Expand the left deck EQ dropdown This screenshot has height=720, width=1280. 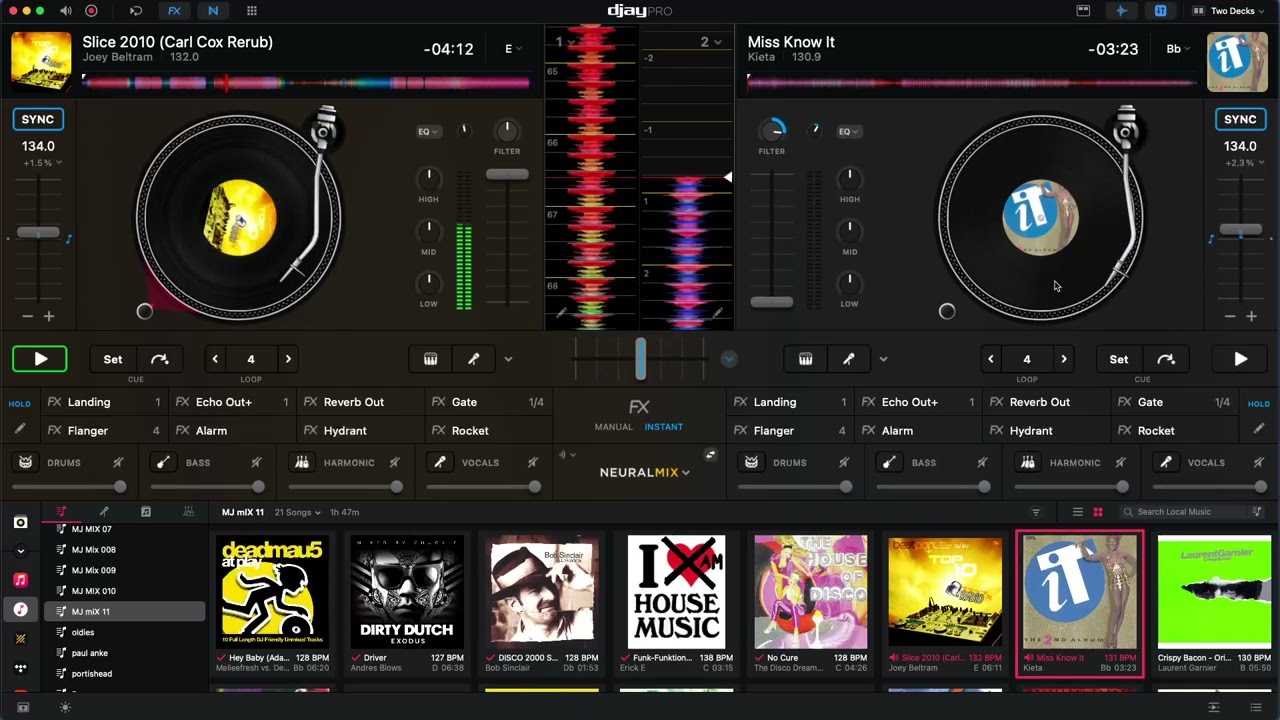[429, 131]
